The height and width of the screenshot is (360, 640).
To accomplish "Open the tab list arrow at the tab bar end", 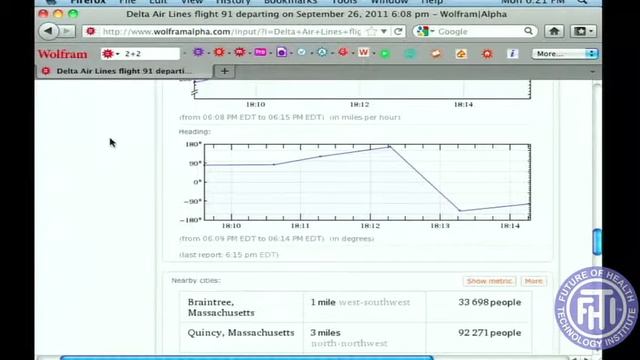I will click(593, 71).
